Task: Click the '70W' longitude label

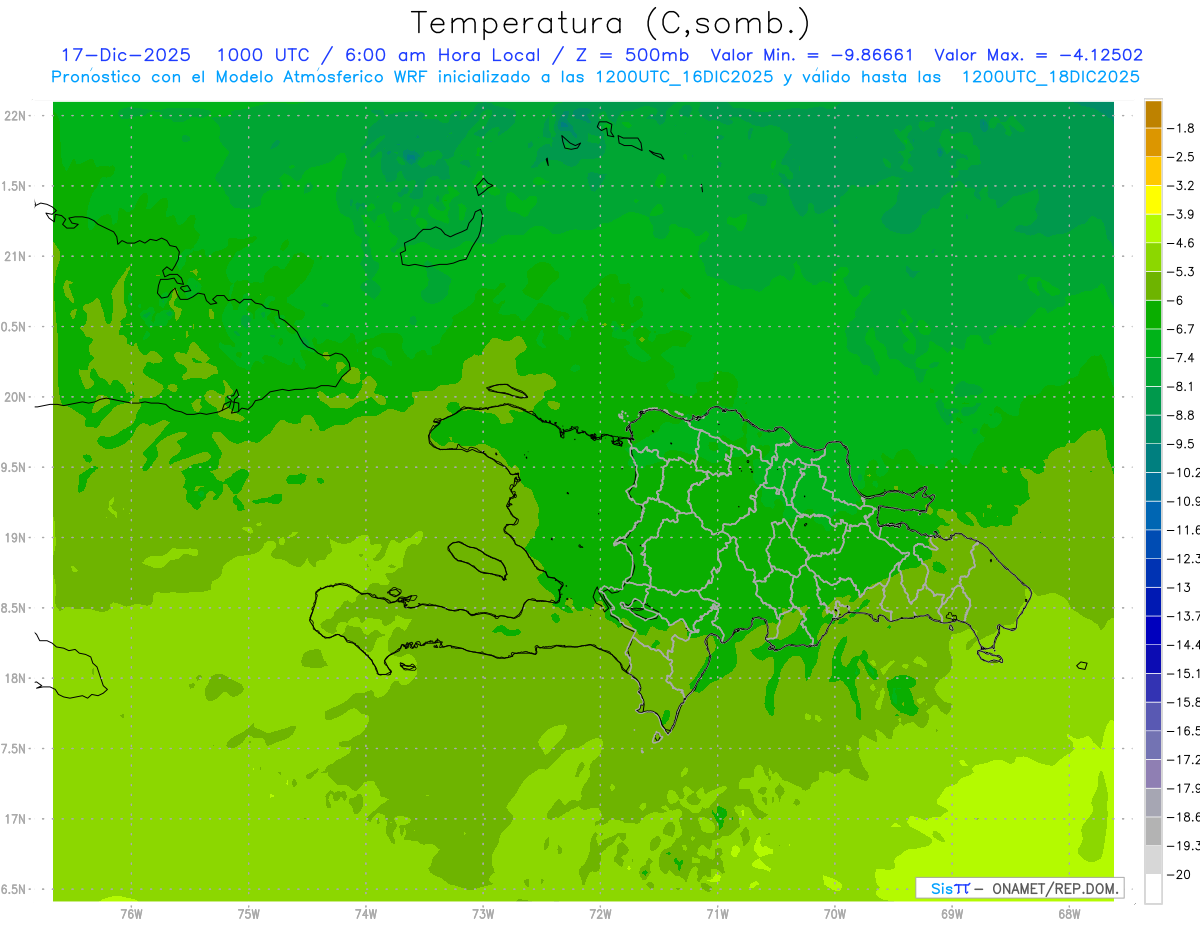Action: click(835, 913)
